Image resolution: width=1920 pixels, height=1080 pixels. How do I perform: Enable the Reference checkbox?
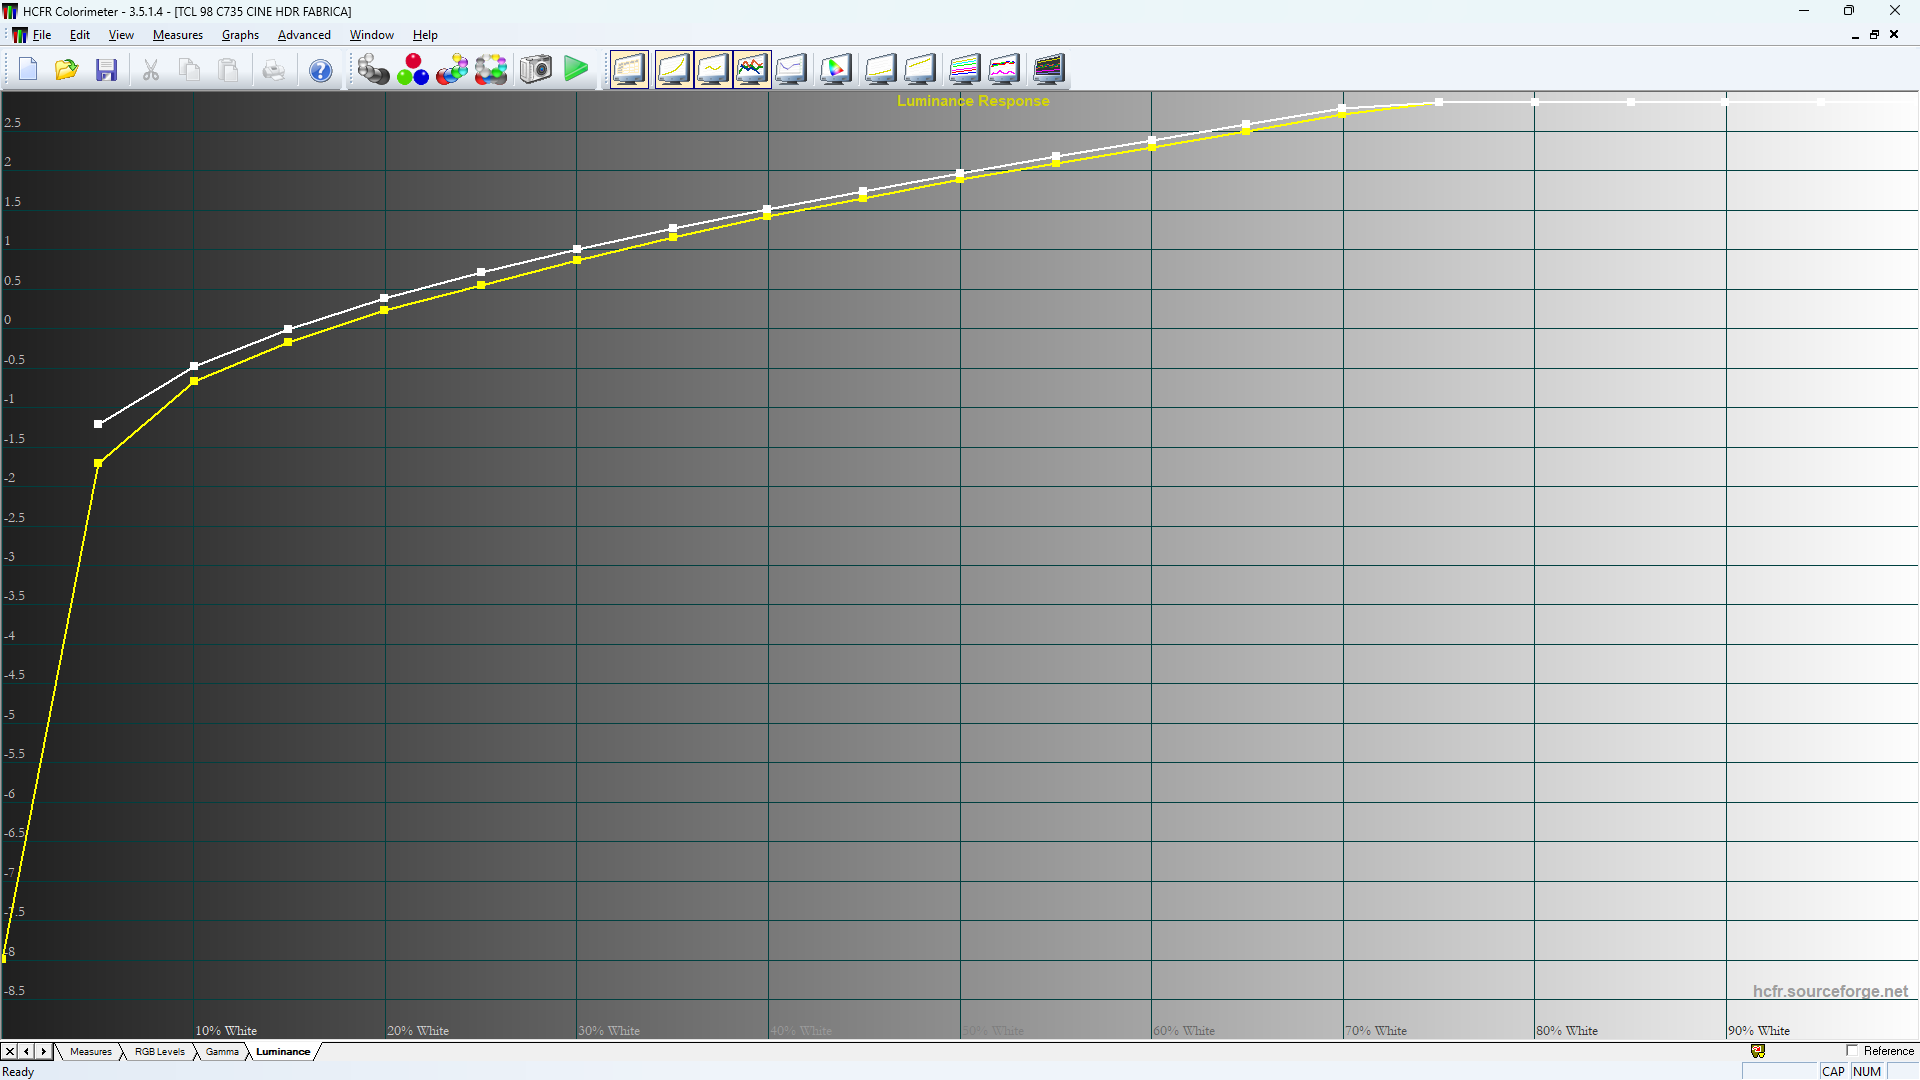(1852, 1051)
